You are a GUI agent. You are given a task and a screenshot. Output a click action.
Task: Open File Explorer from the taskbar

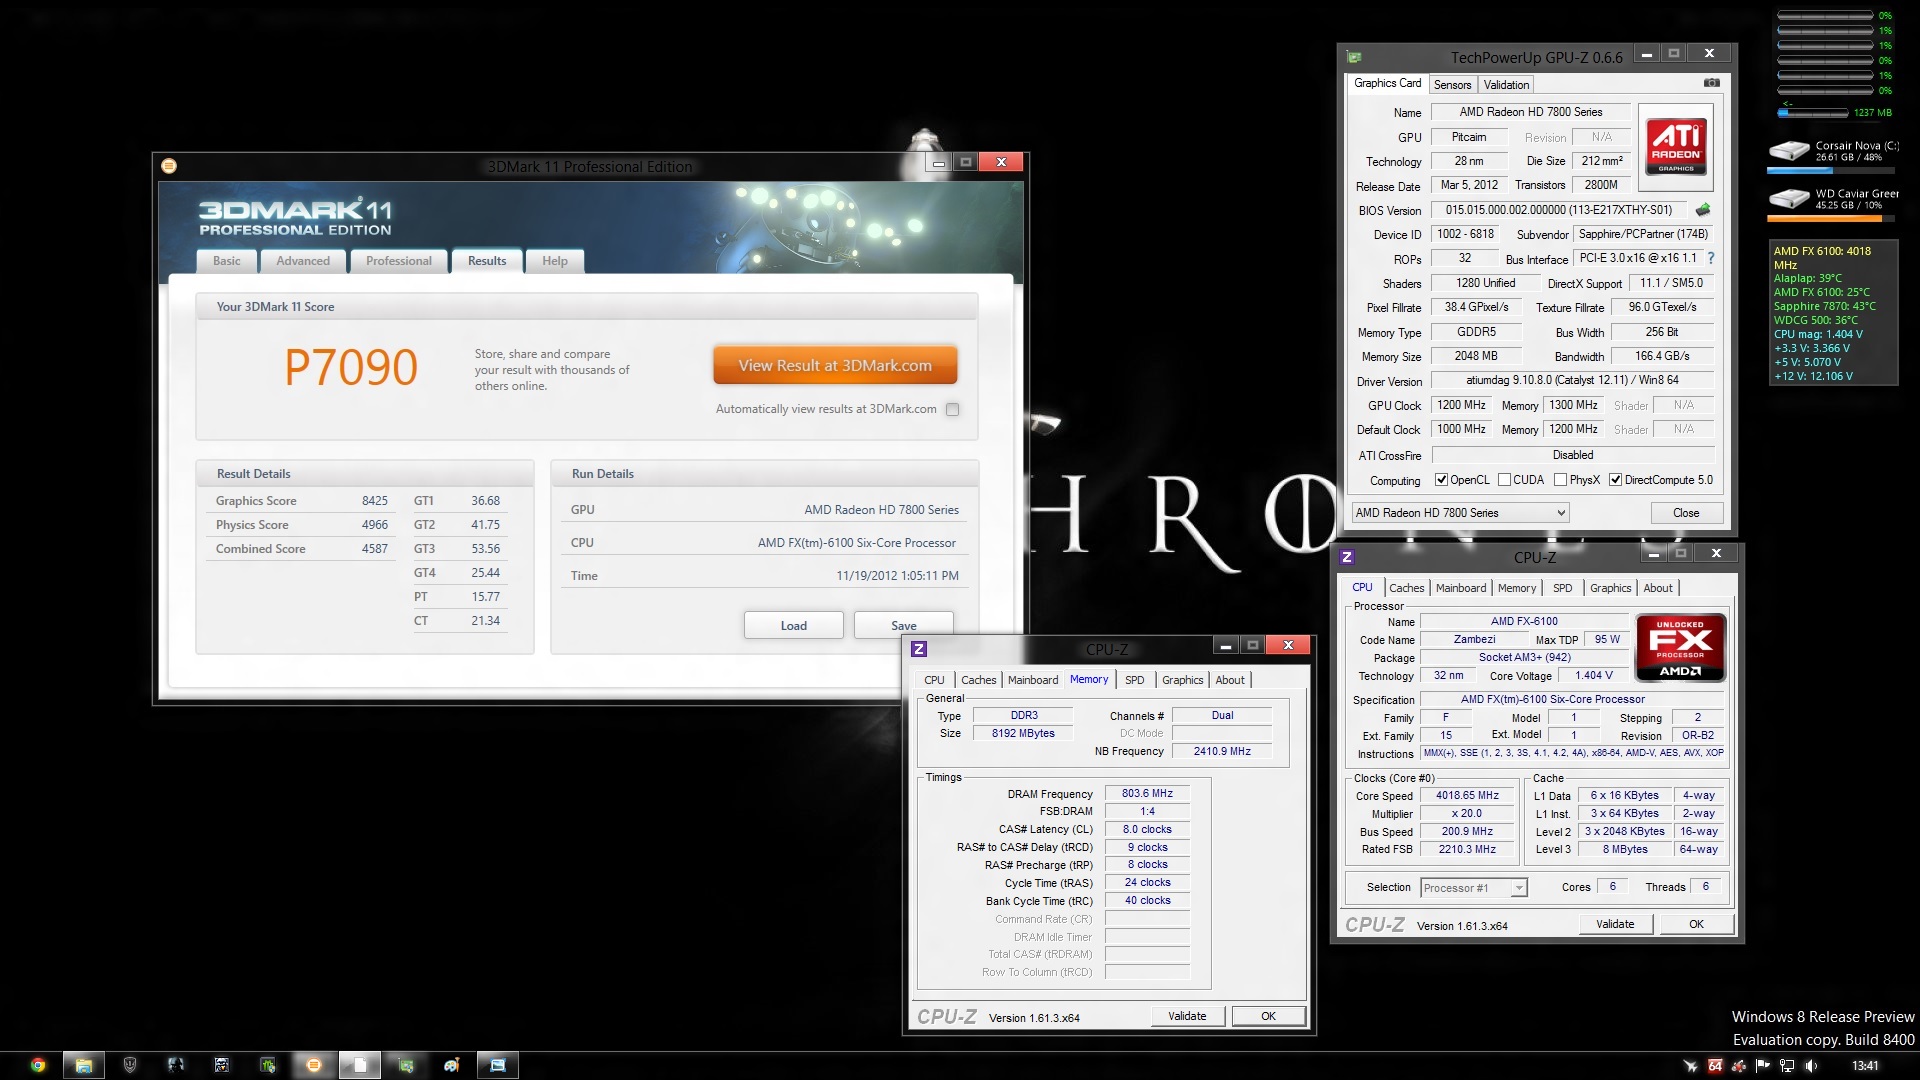(84, 1065)
